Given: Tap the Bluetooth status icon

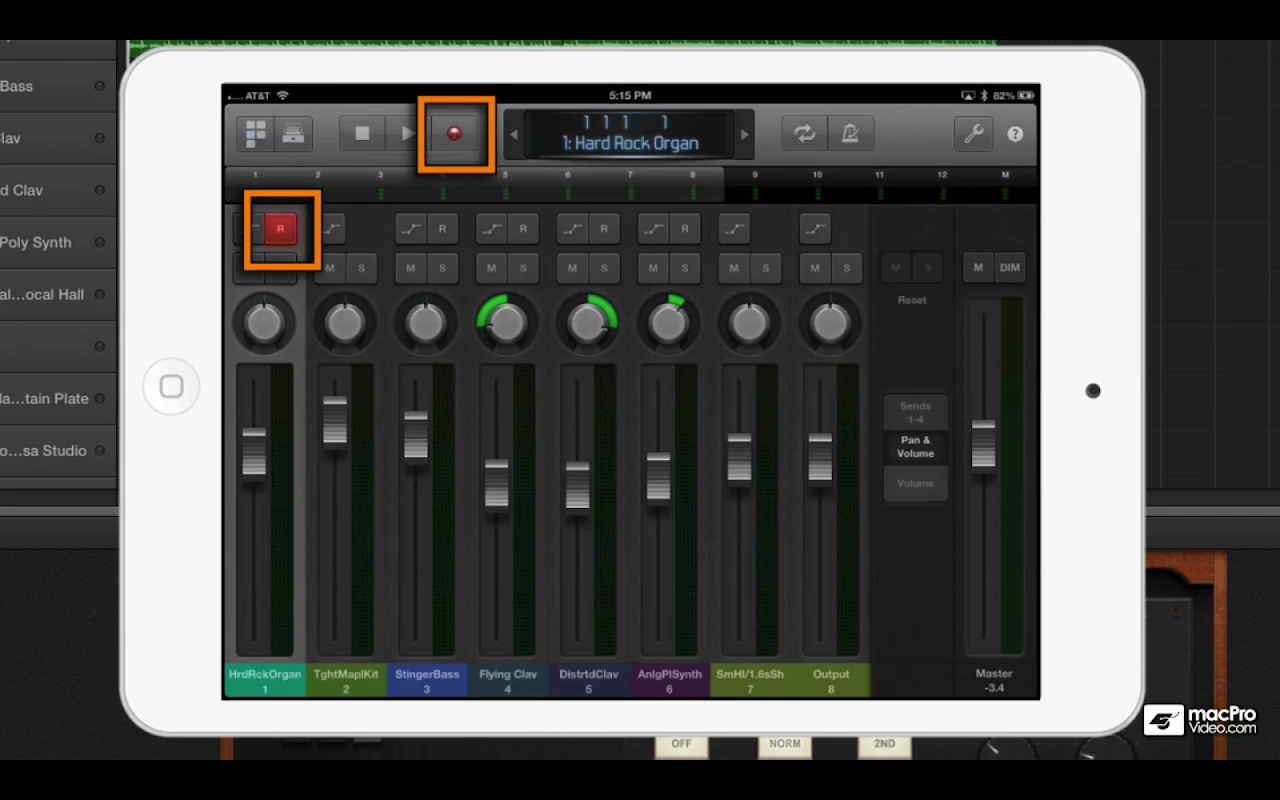Looking at the screenshot, I should click(983, 96).
